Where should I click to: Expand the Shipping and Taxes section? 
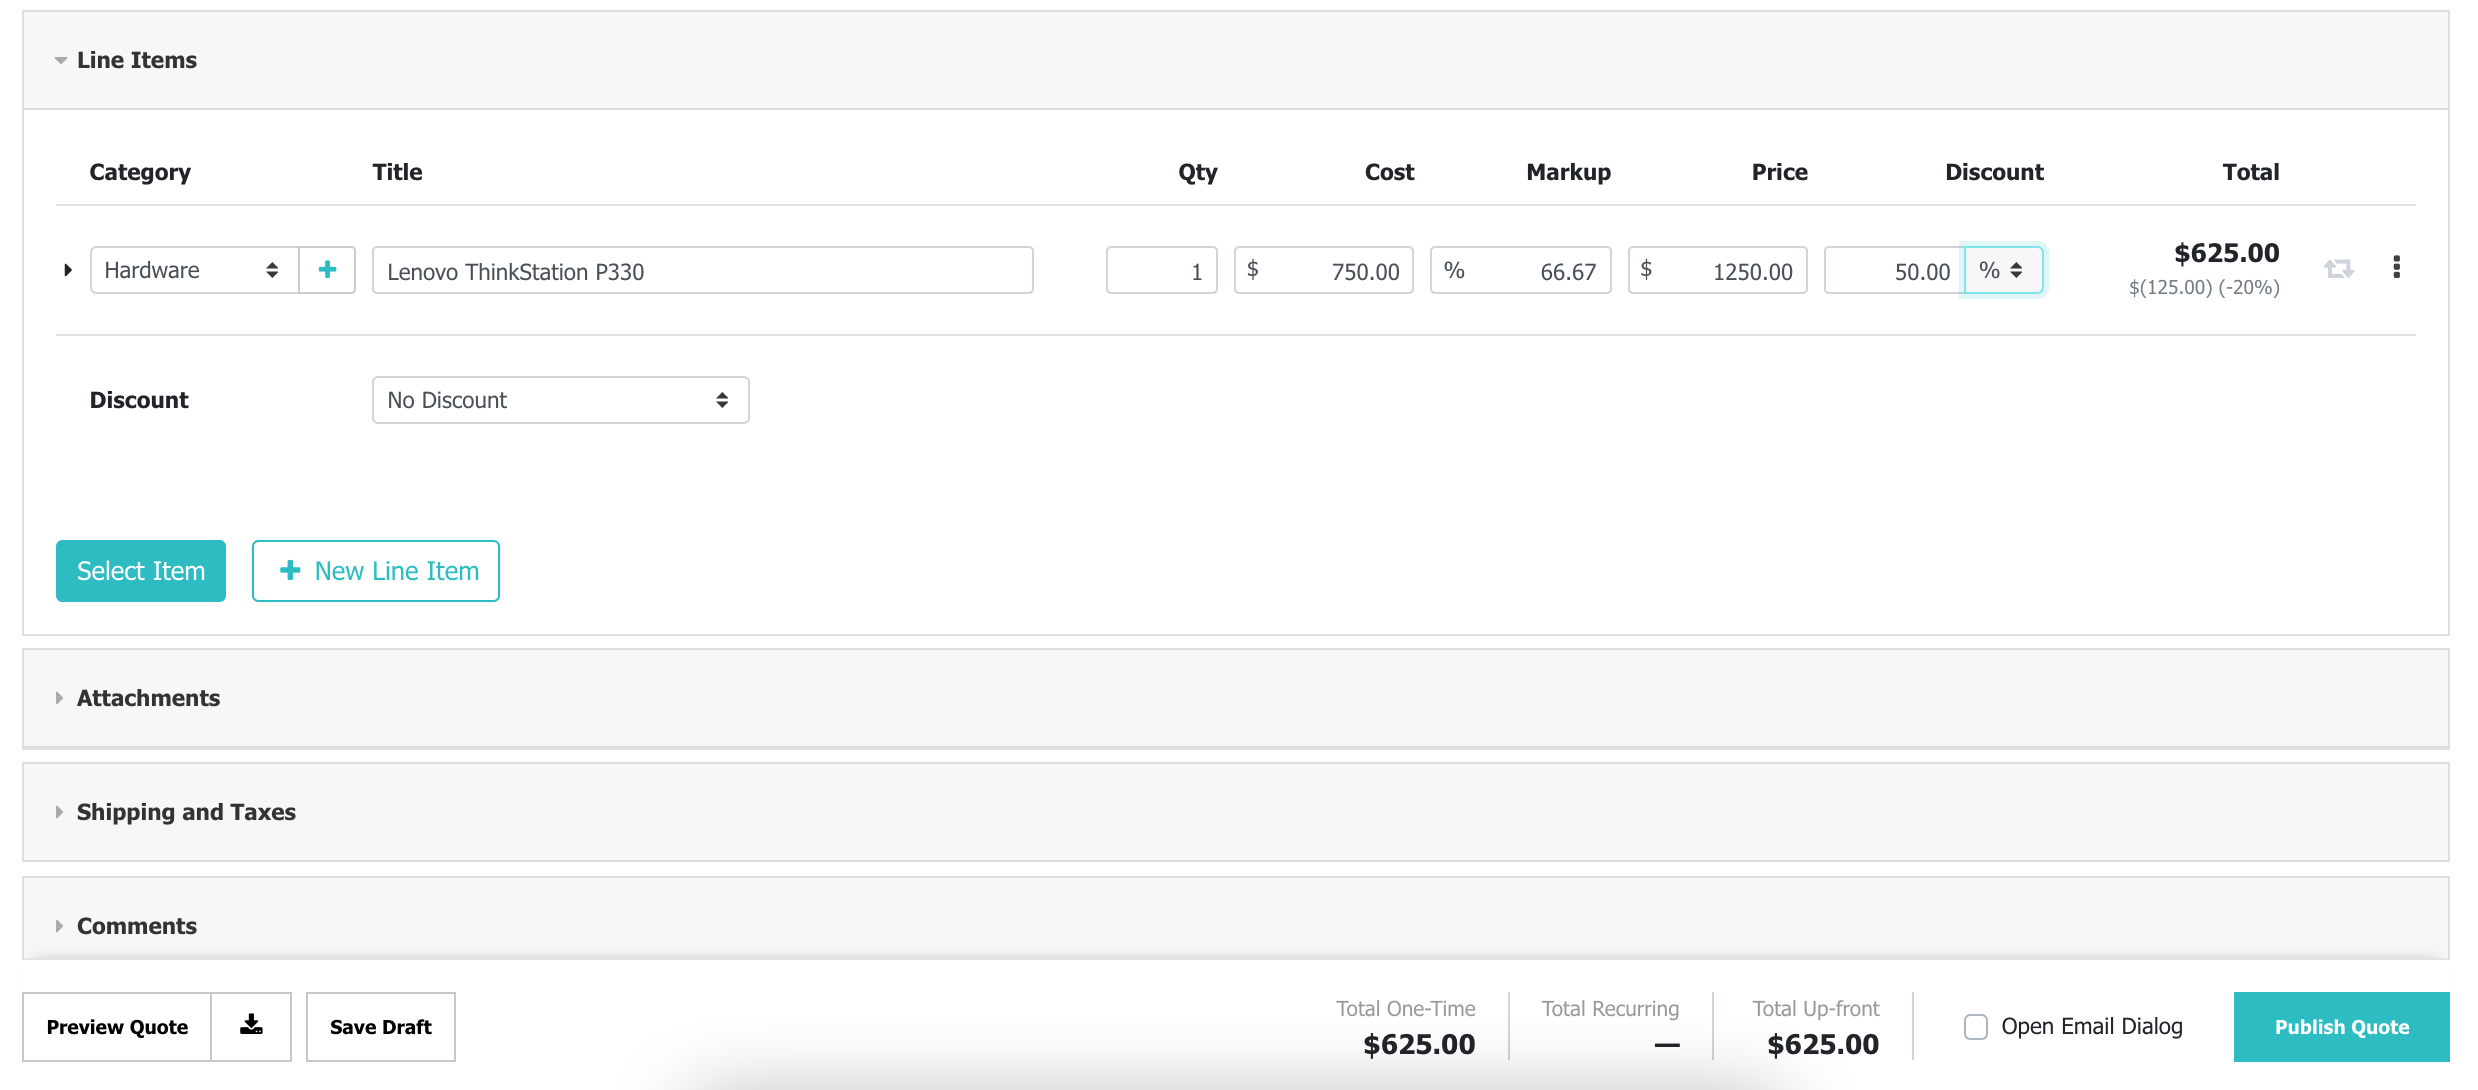(x=1236, y=812)
